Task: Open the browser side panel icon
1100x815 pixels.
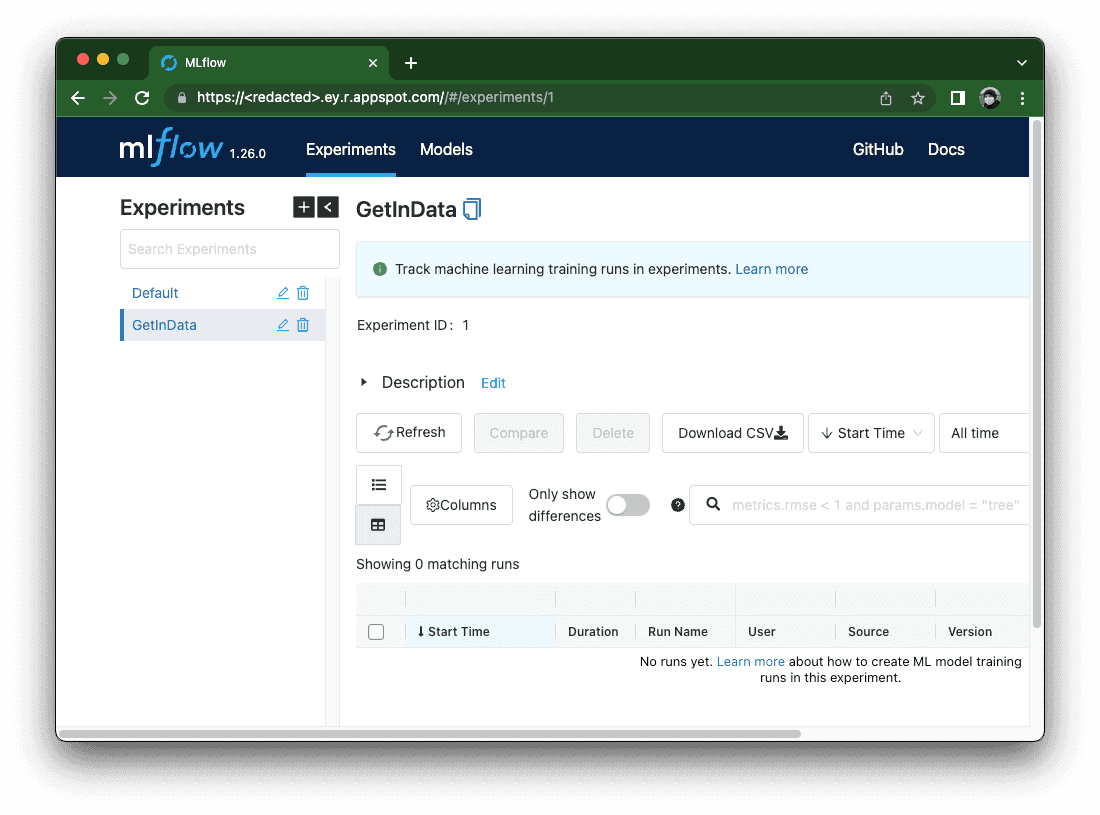Action: pyautogui.click(x=958, y=98)
